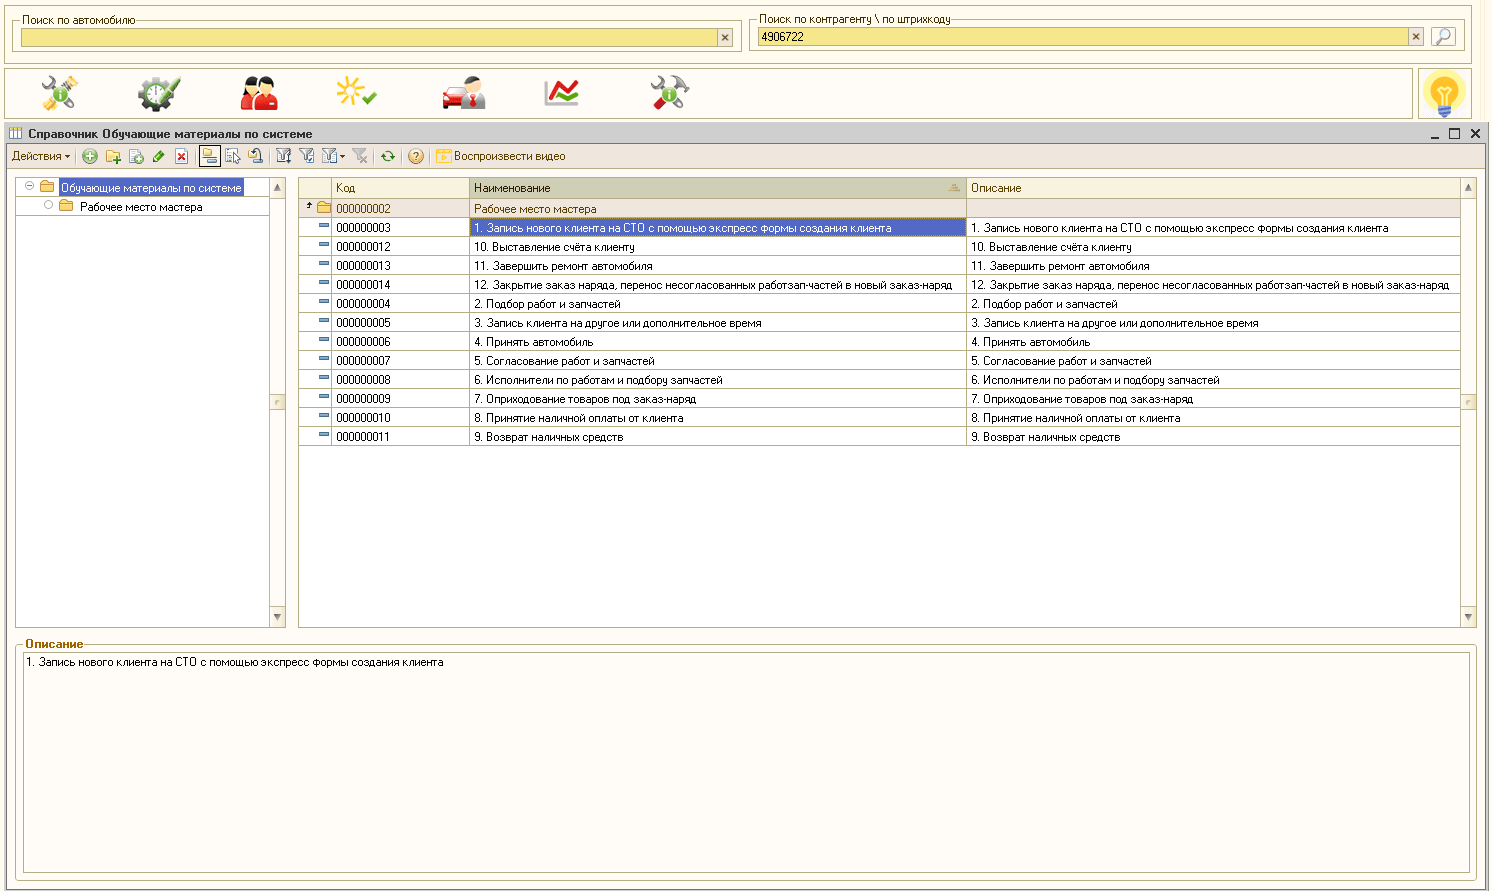1492x891 pixels.
Task: Click the green plus Add icon
Action: coord(90,156)
